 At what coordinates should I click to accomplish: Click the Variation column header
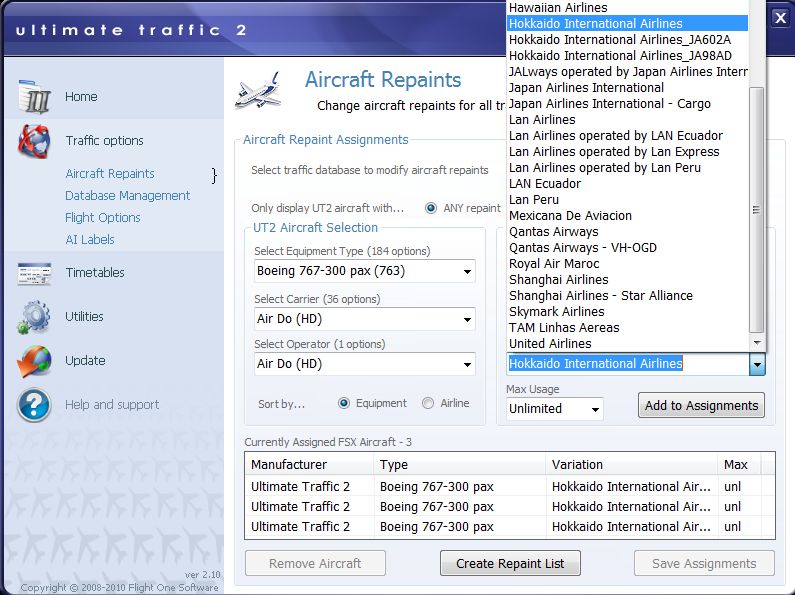pos(632,464)
